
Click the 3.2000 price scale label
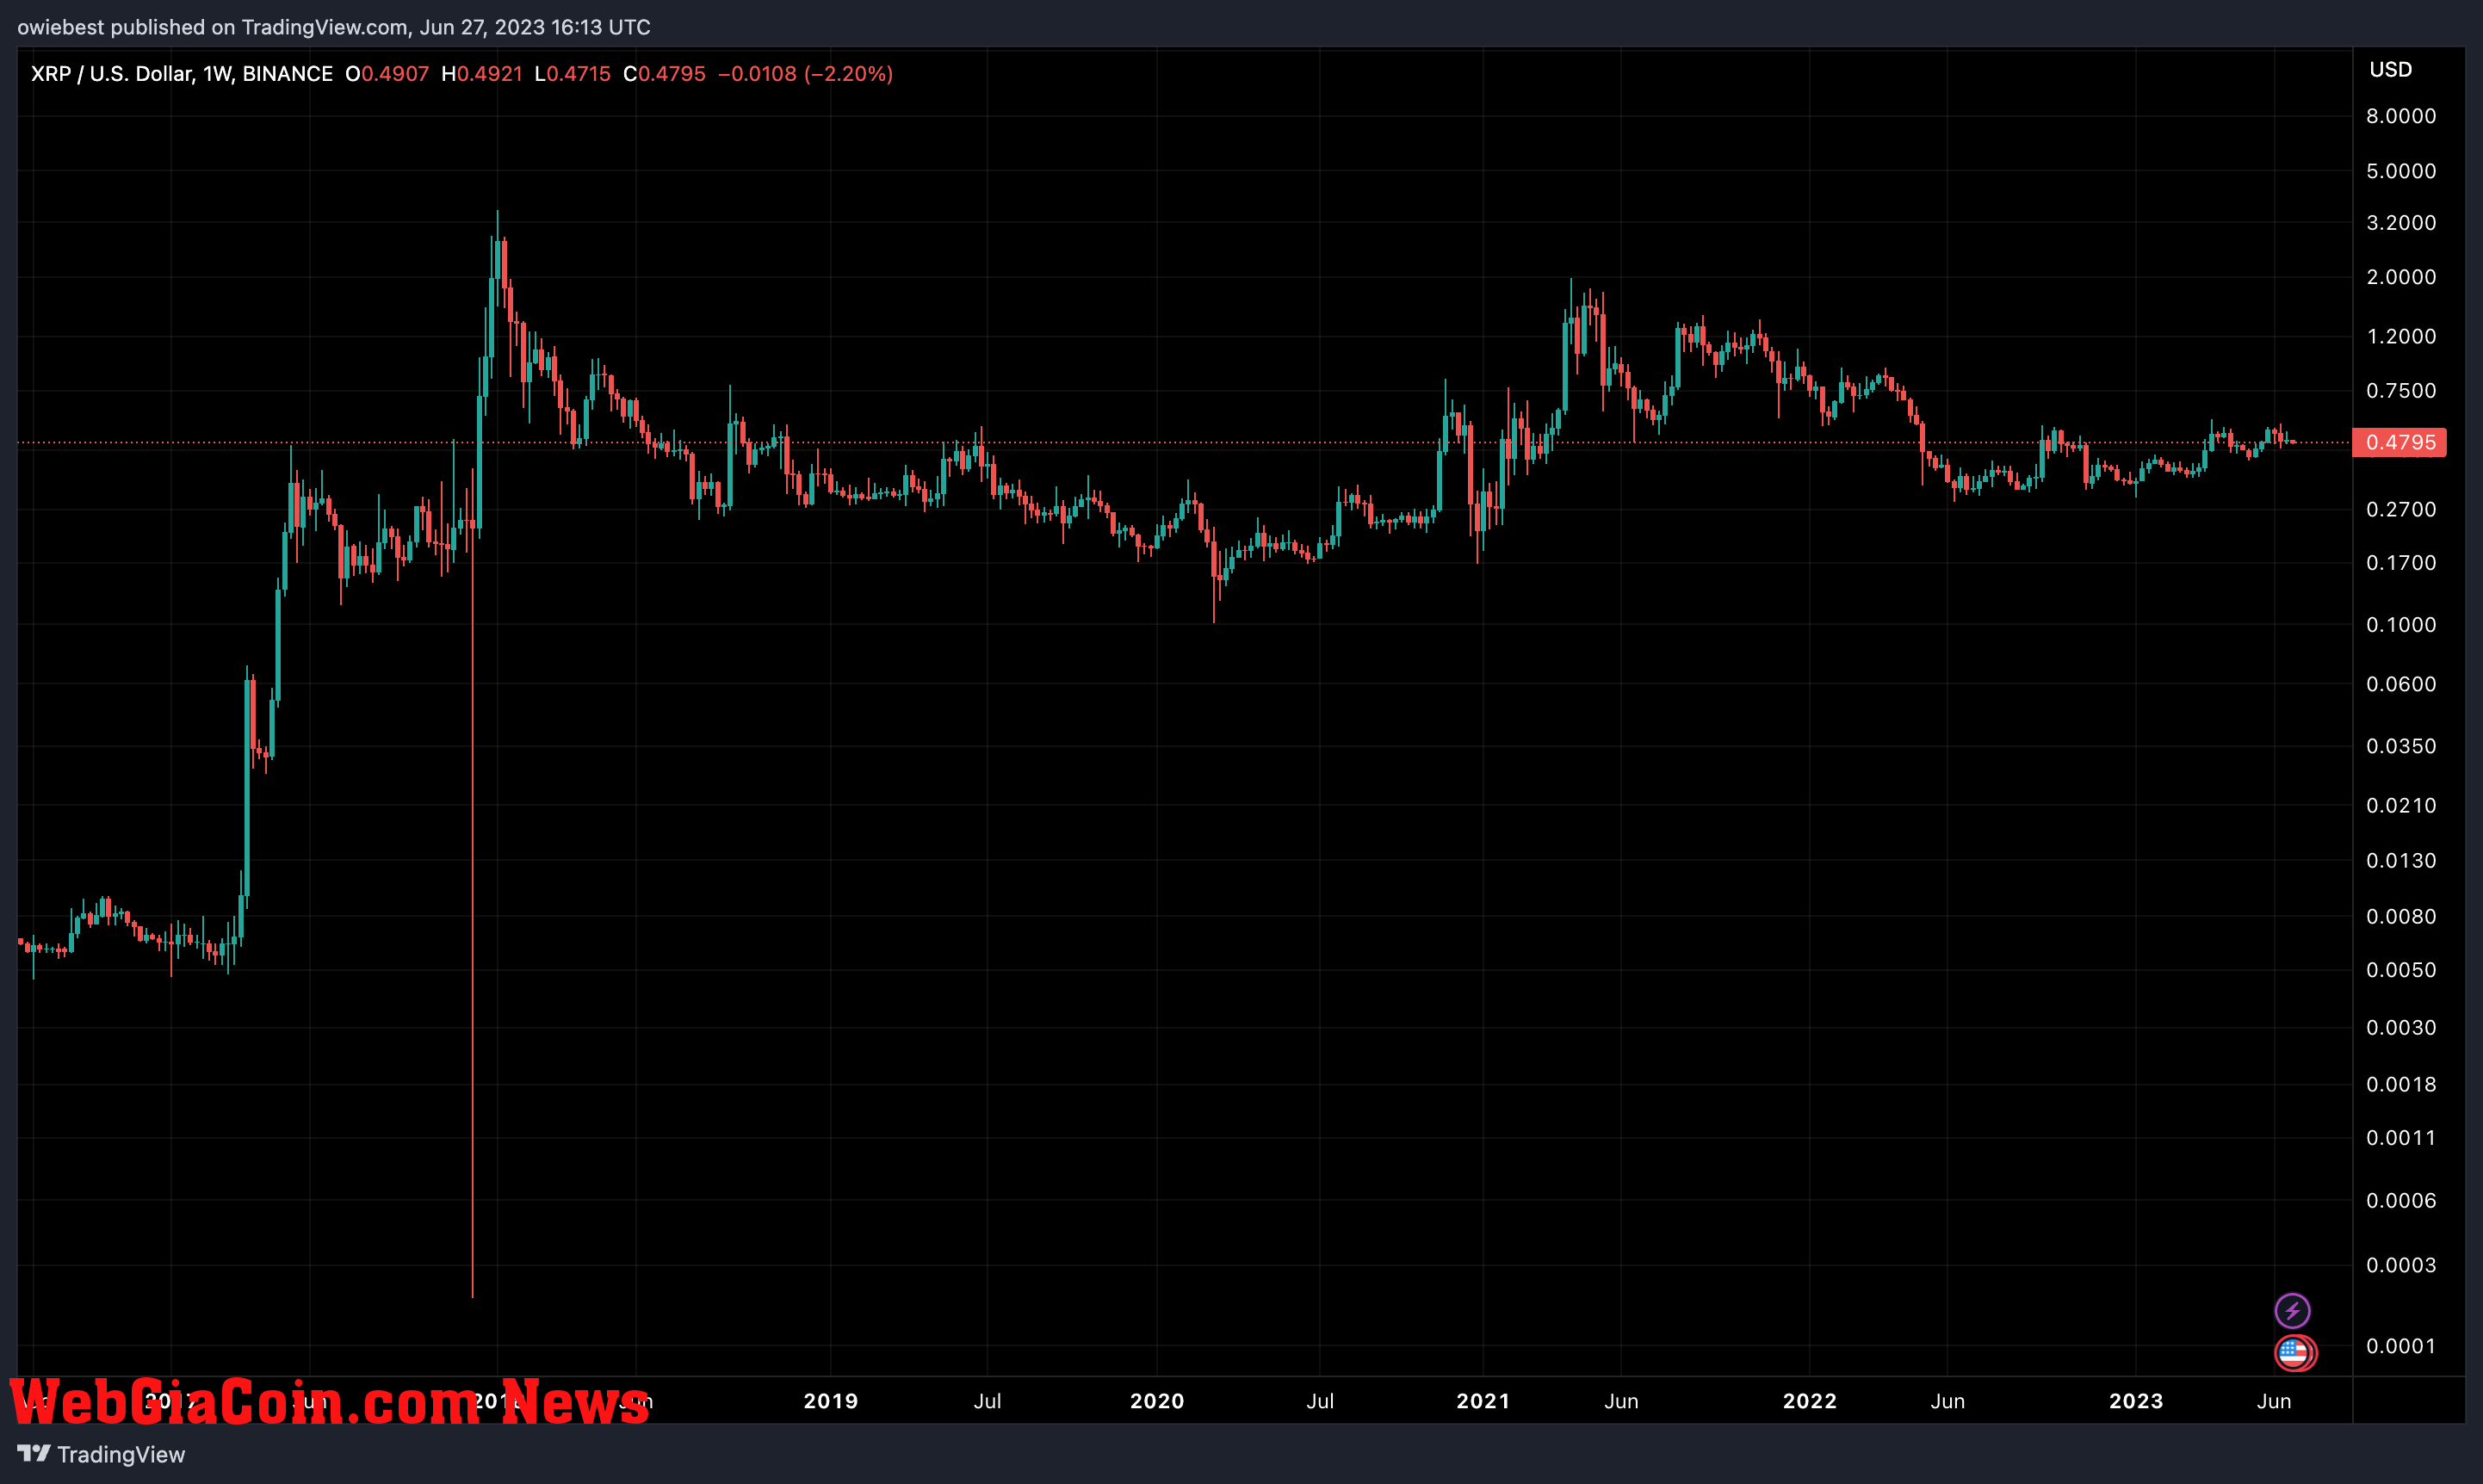2400,223
